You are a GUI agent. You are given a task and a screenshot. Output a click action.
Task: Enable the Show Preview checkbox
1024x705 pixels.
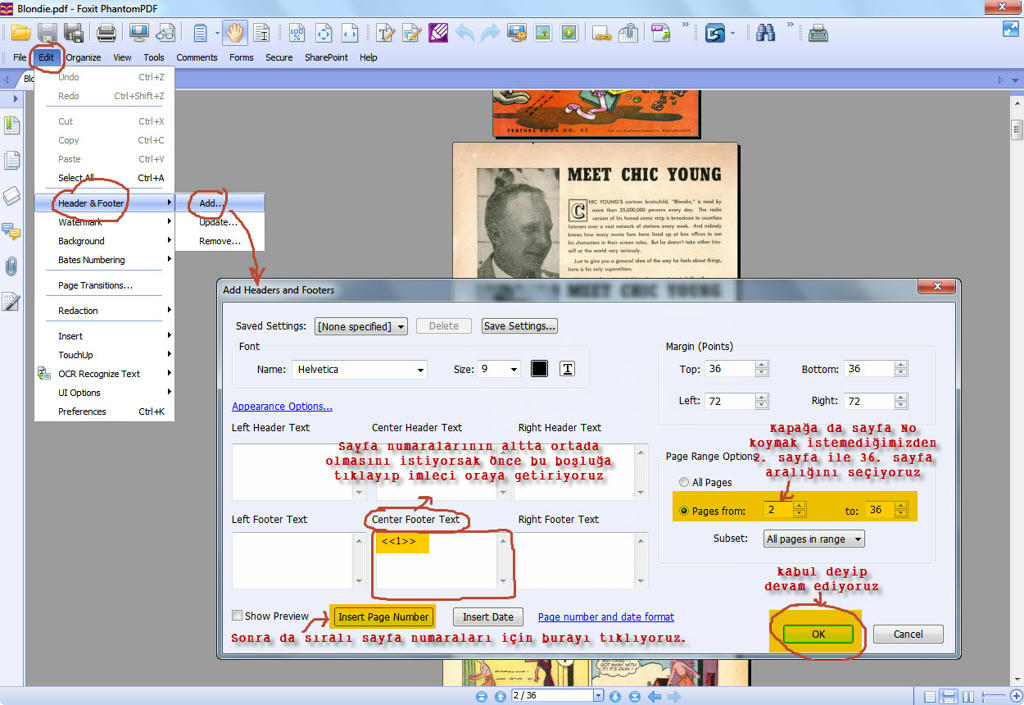pos(238,616)
